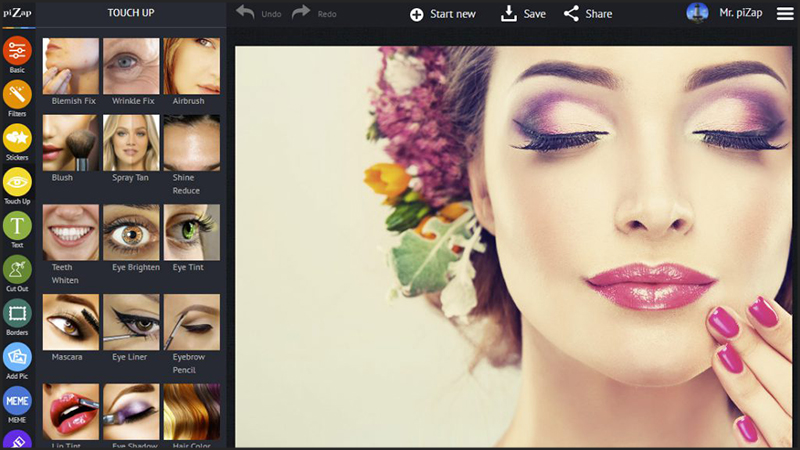Viewport: 800px width, 450px height.
Task: Open the Stickers panel
Action: [x=17, y=139]
